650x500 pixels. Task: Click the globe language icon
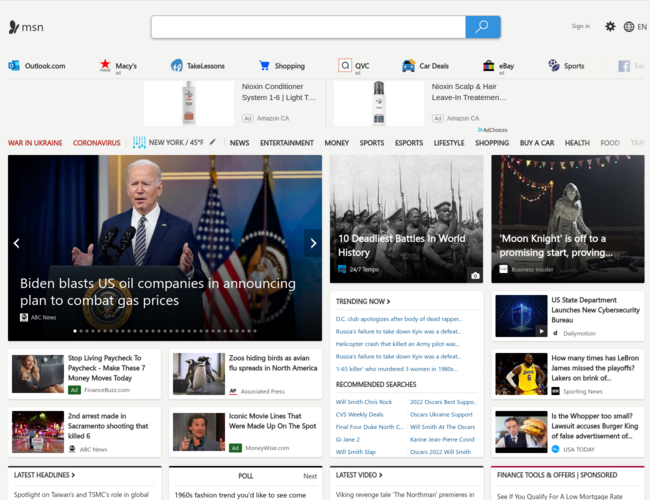pyautogui.click(x=629, y=27)
